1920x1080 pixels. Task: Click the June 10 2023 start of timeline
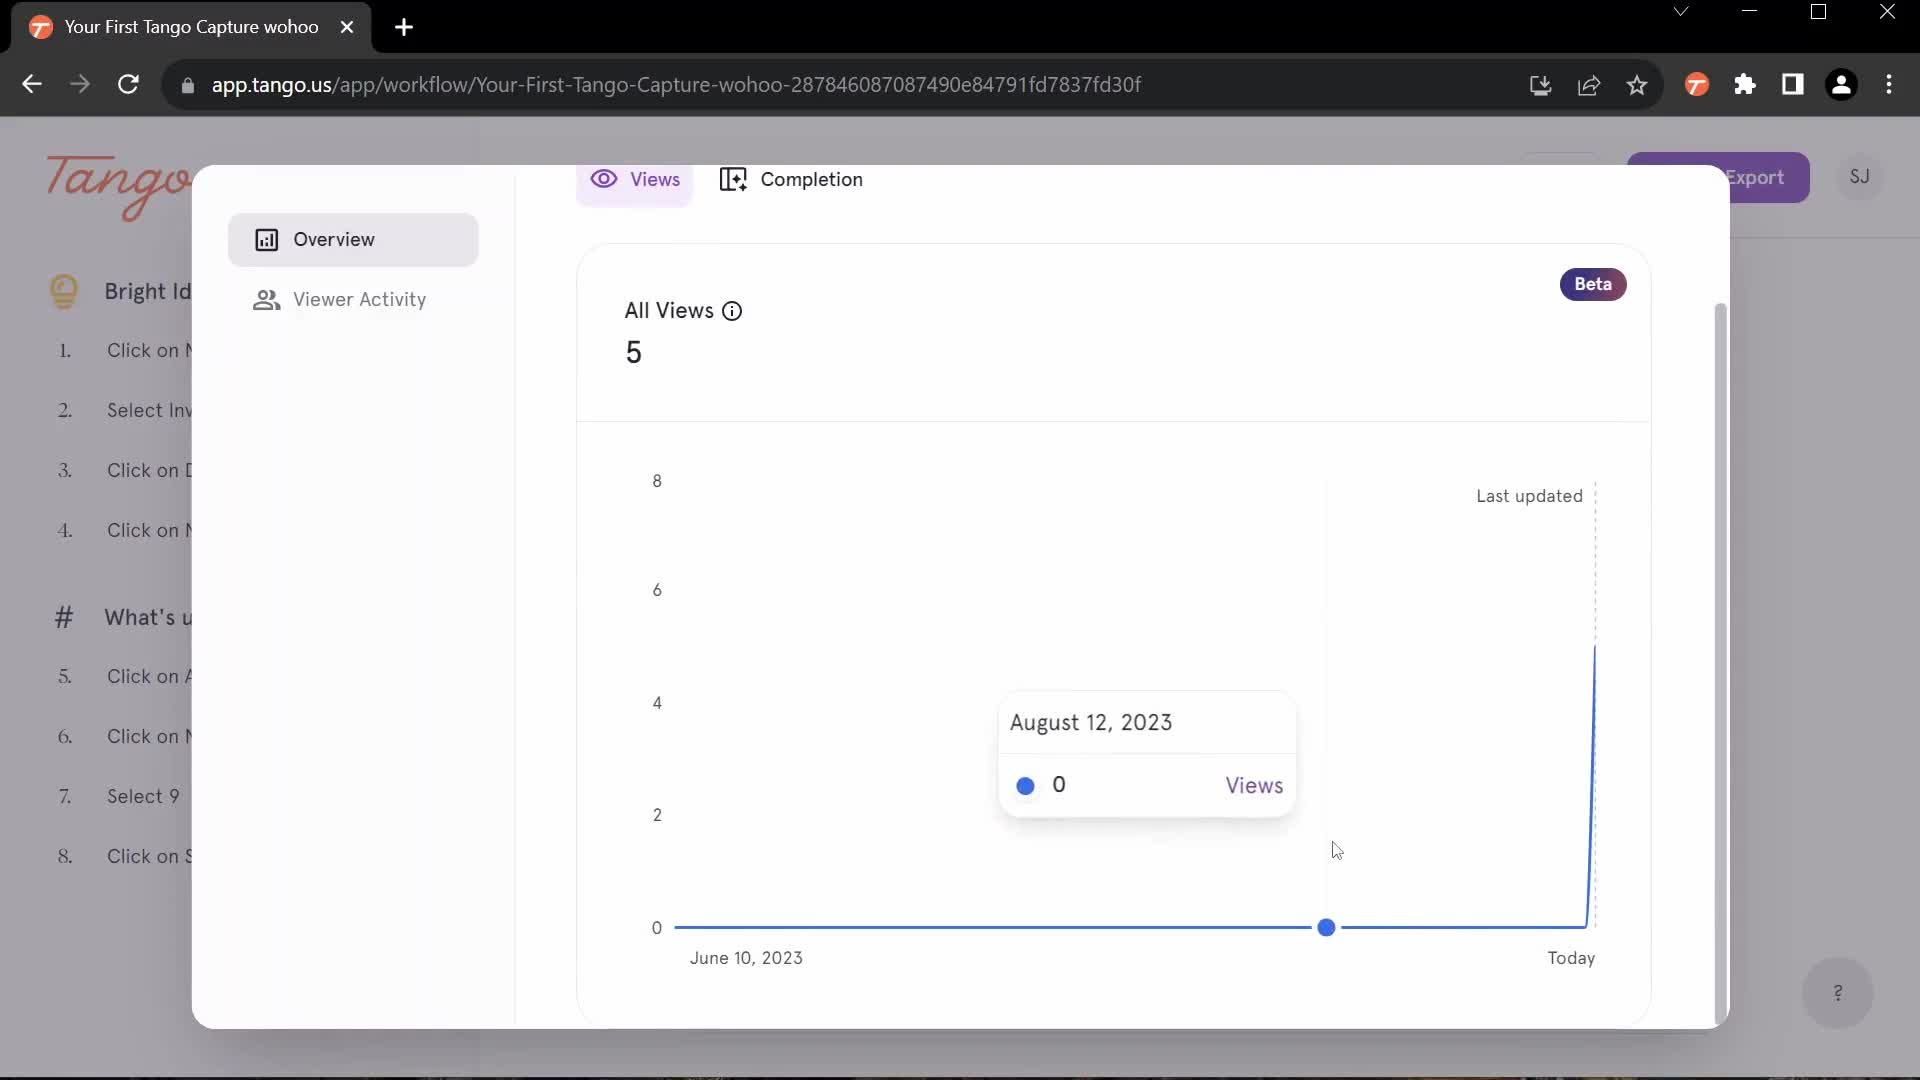678,926
